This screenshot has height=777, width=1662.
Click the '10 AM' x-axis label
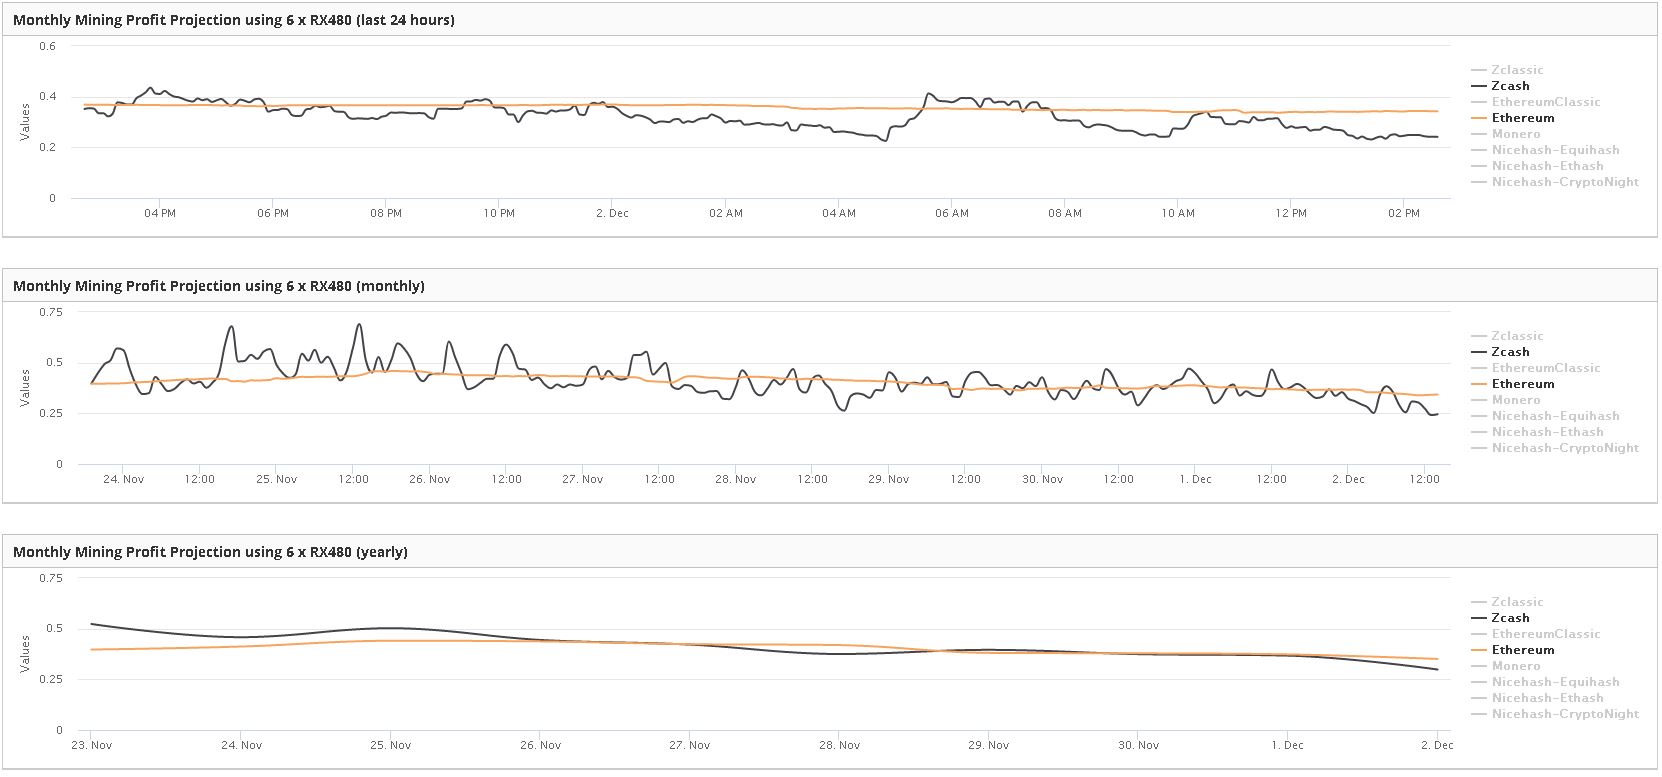[1178, 214]
